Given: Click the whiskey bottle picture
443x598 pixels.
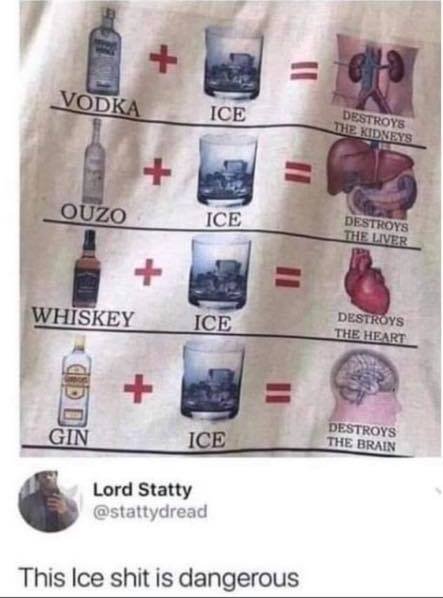Looking at the screenshot, I should coord(87,268).
